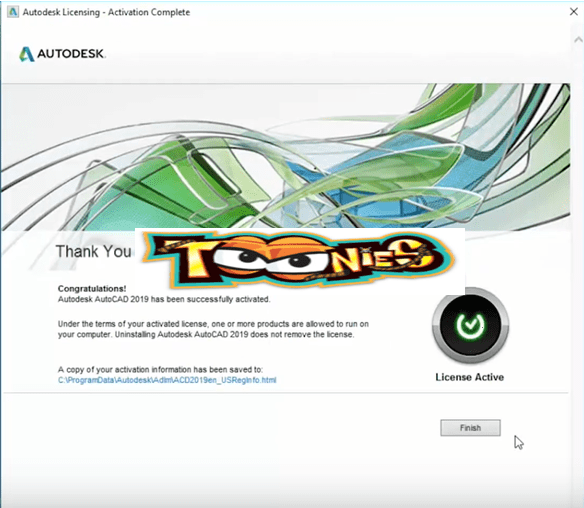Click the vertical scrollbar track

click(x=578, y=261)
